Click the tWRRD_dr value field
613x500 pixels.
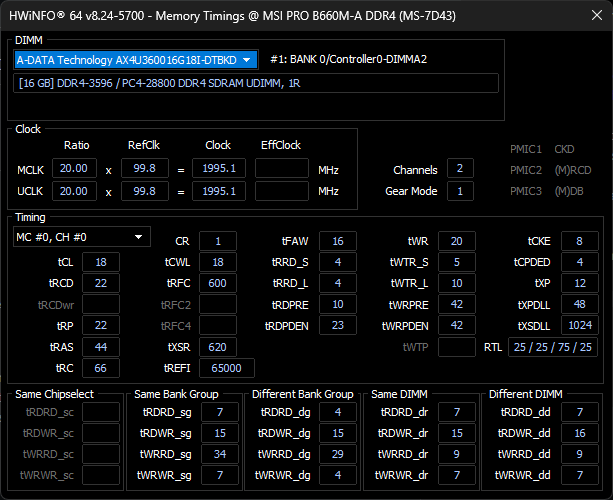pos(457,454)
